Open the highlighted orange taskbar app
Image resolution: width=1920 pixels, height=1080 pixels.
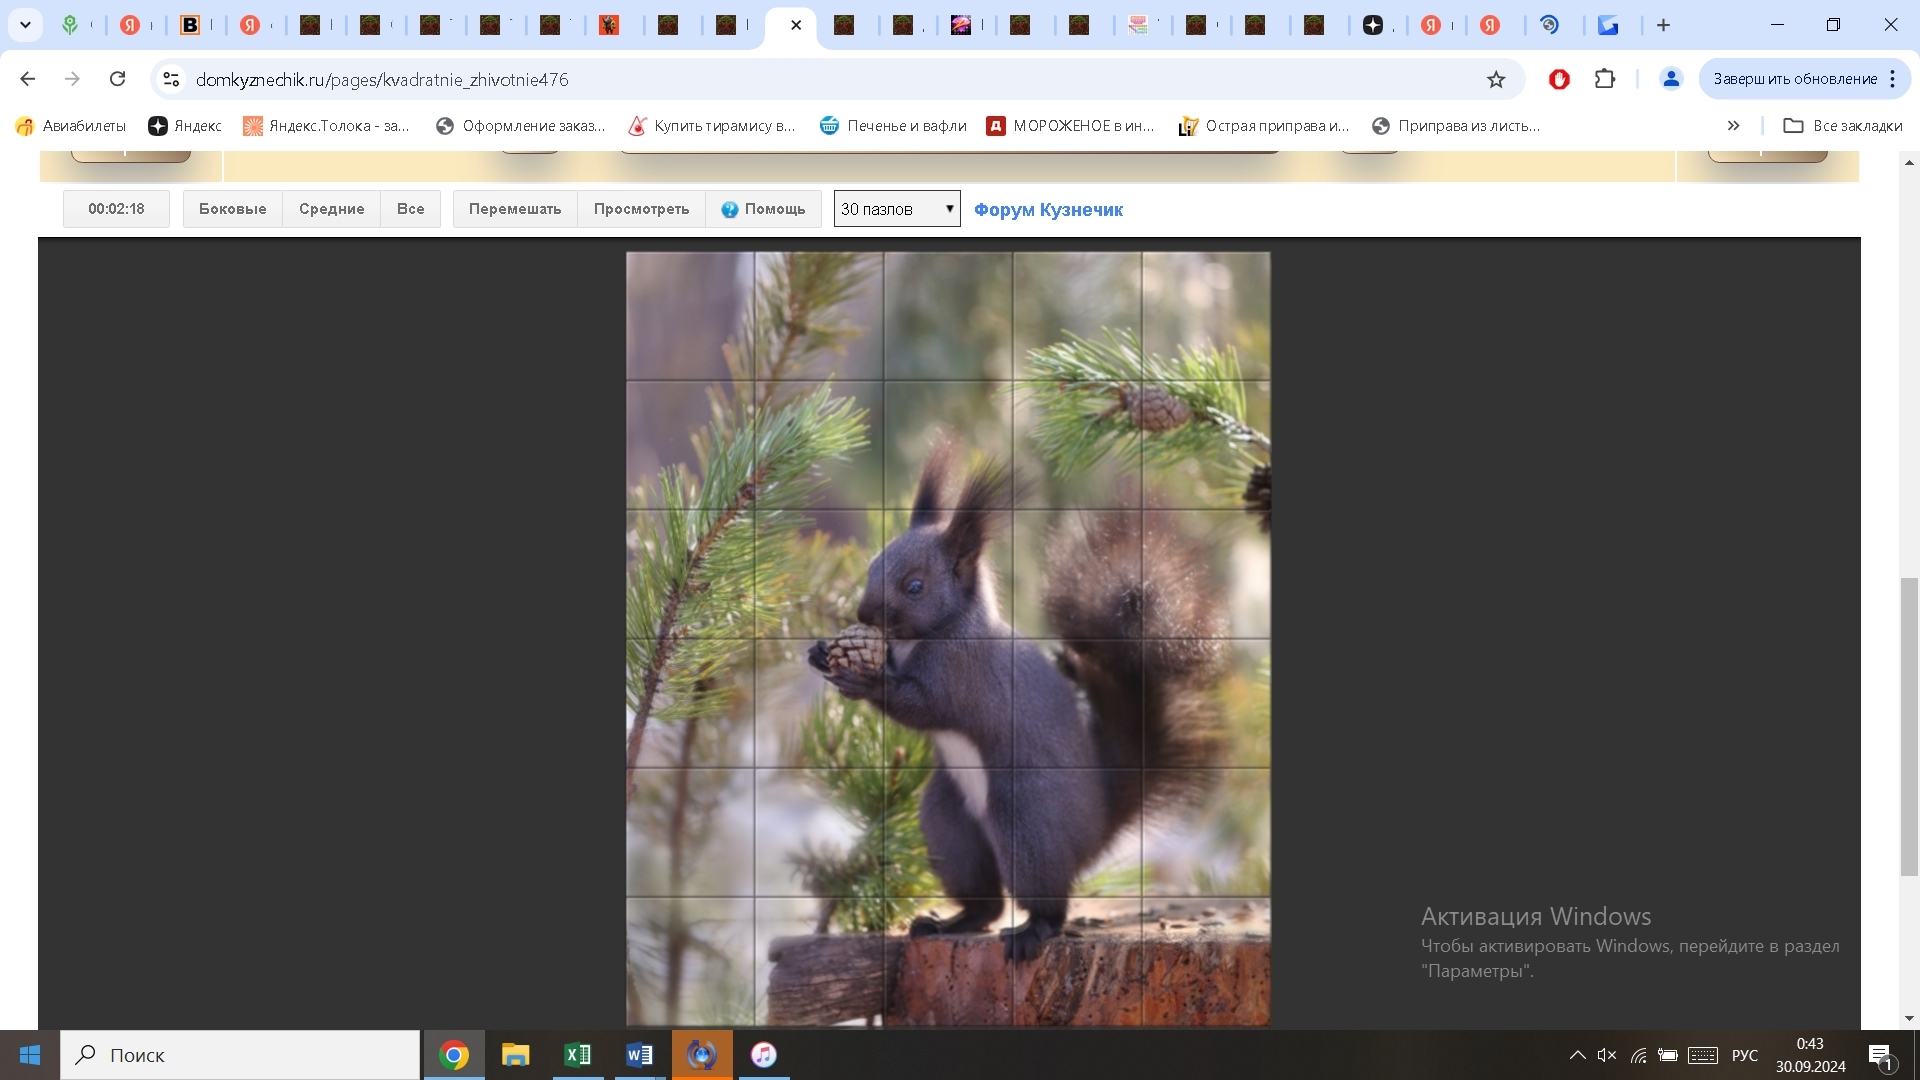(702, 1055)
